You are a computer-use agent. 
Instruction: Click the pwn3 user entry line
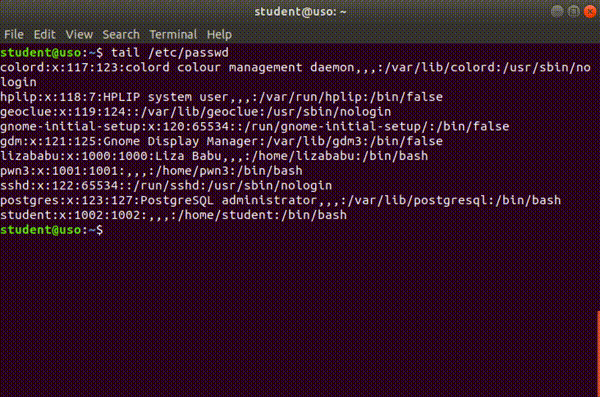pyautogui.click(x=151, y=171)
